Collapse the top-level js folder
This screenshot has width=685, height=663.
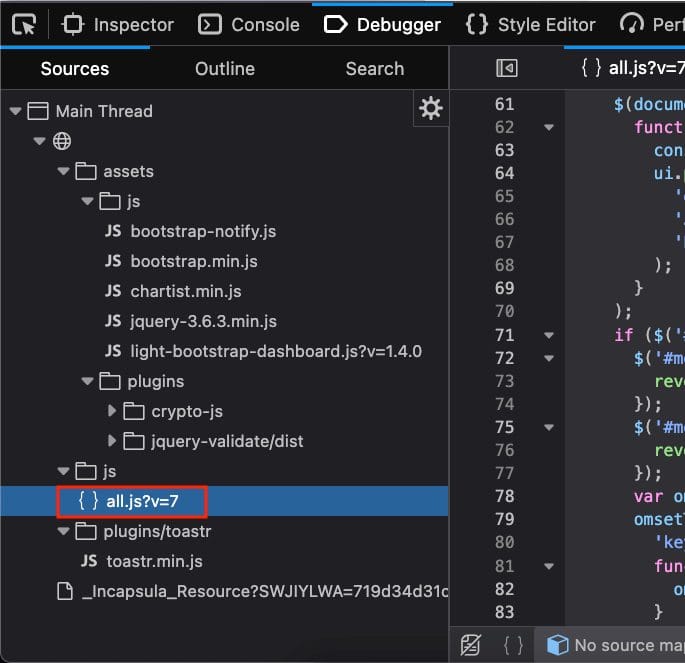pos(64,471)
